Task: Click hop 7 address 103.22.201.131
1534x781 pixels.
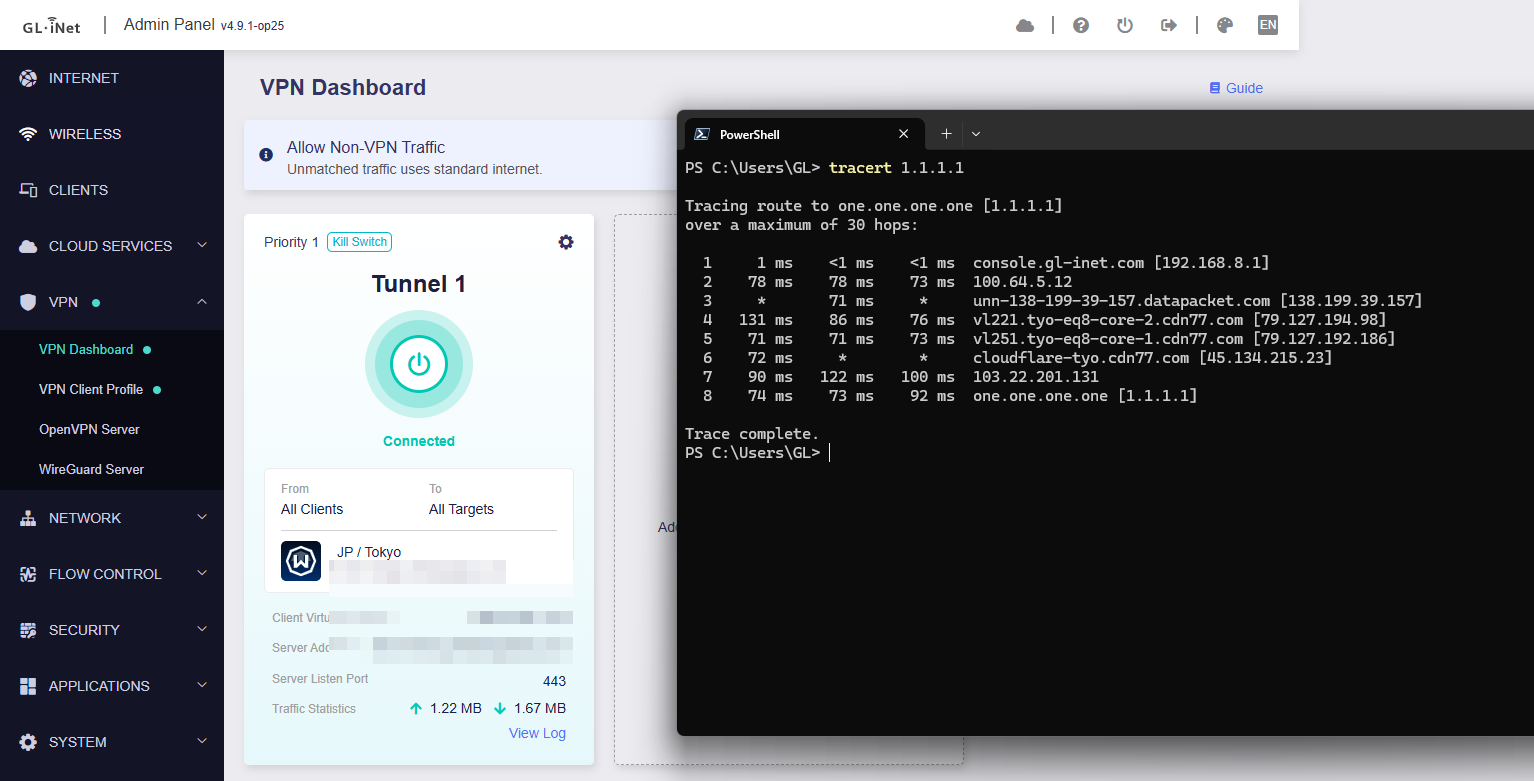Action: pyautogui.click(x=1035, y=377)
